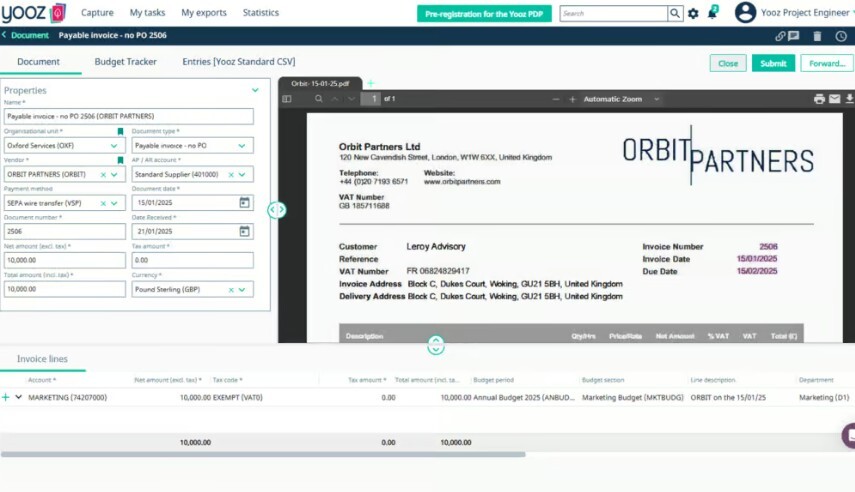Screen dimensions: 855x492
Task: Click the horizontal scrollbar under invoice lines
Action: pos(263,454)
